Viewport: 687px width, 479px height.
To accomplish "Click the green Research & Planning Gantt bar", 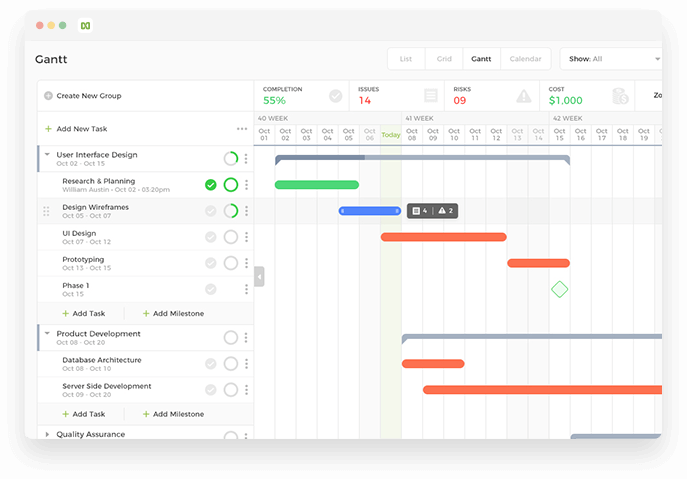I will 317,185.
